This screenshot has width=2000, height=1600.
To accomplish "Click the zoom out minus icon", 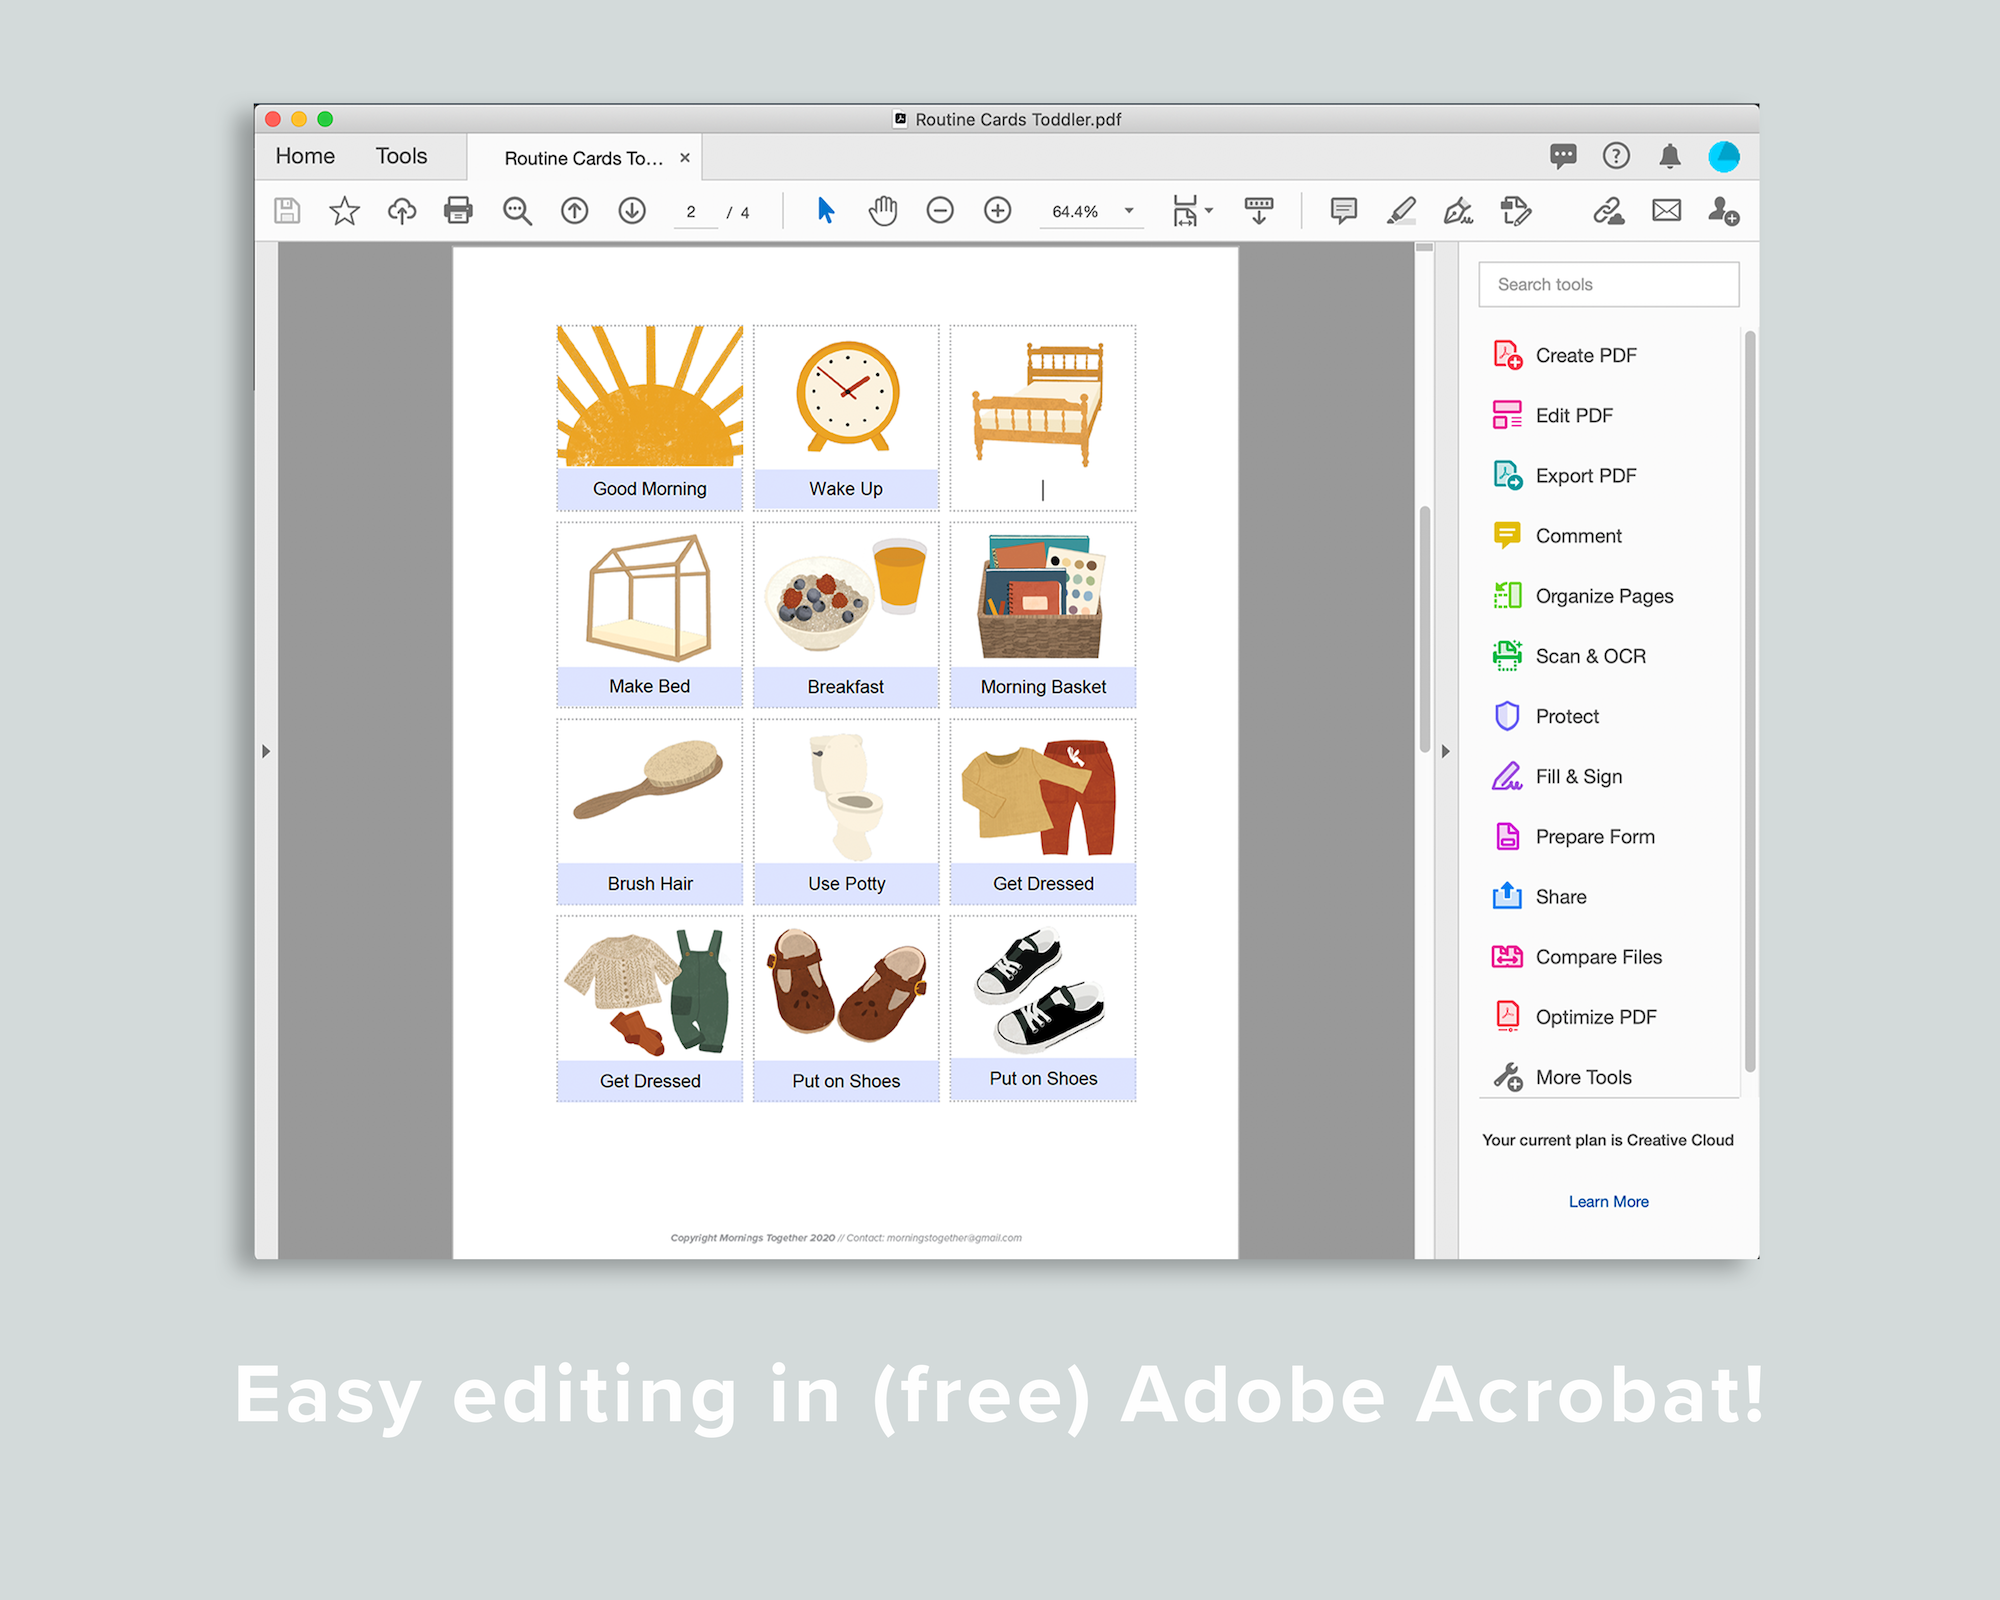I will click(x=940, y=211).
